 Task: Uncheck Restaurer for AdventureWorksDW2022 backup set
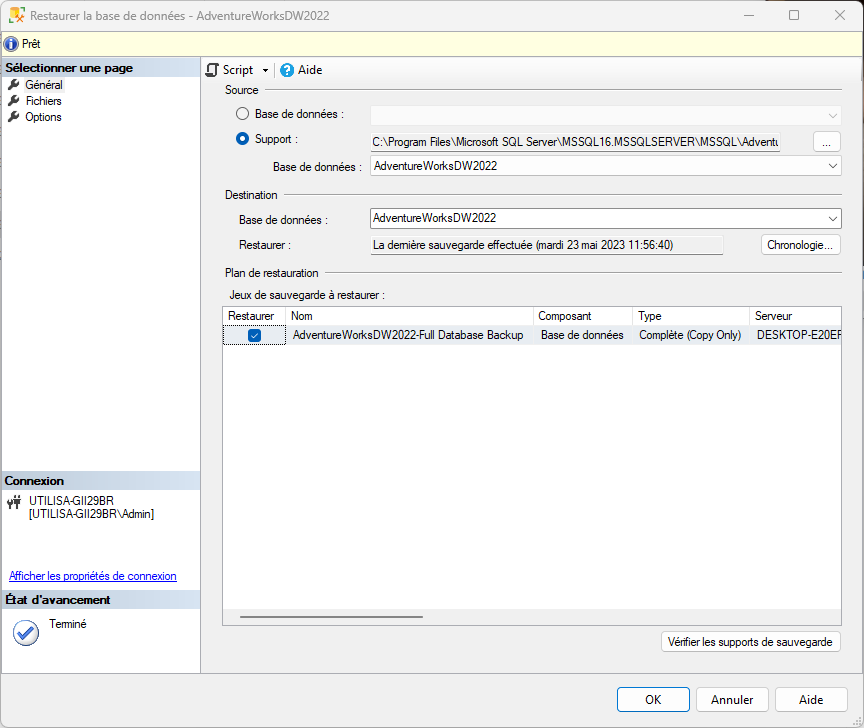(x=254, y=335)
